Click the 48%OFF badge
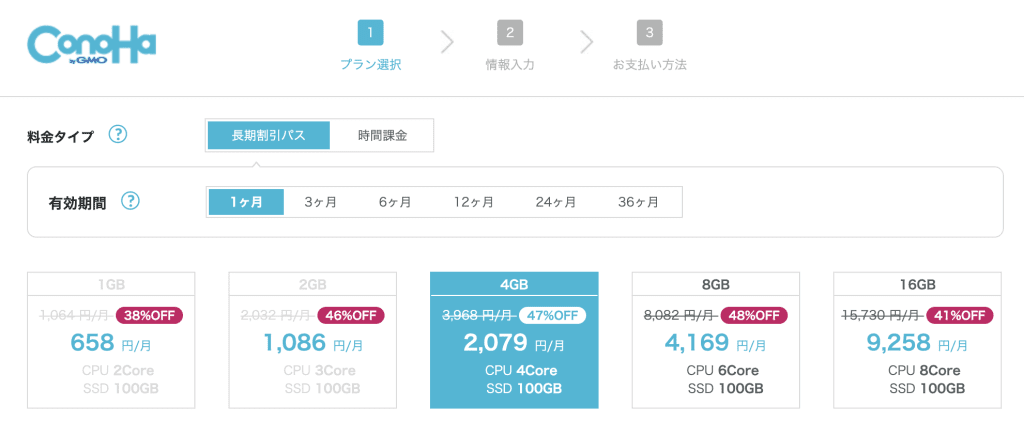This screenshot has width=1024, height=421. pos(754,315)
